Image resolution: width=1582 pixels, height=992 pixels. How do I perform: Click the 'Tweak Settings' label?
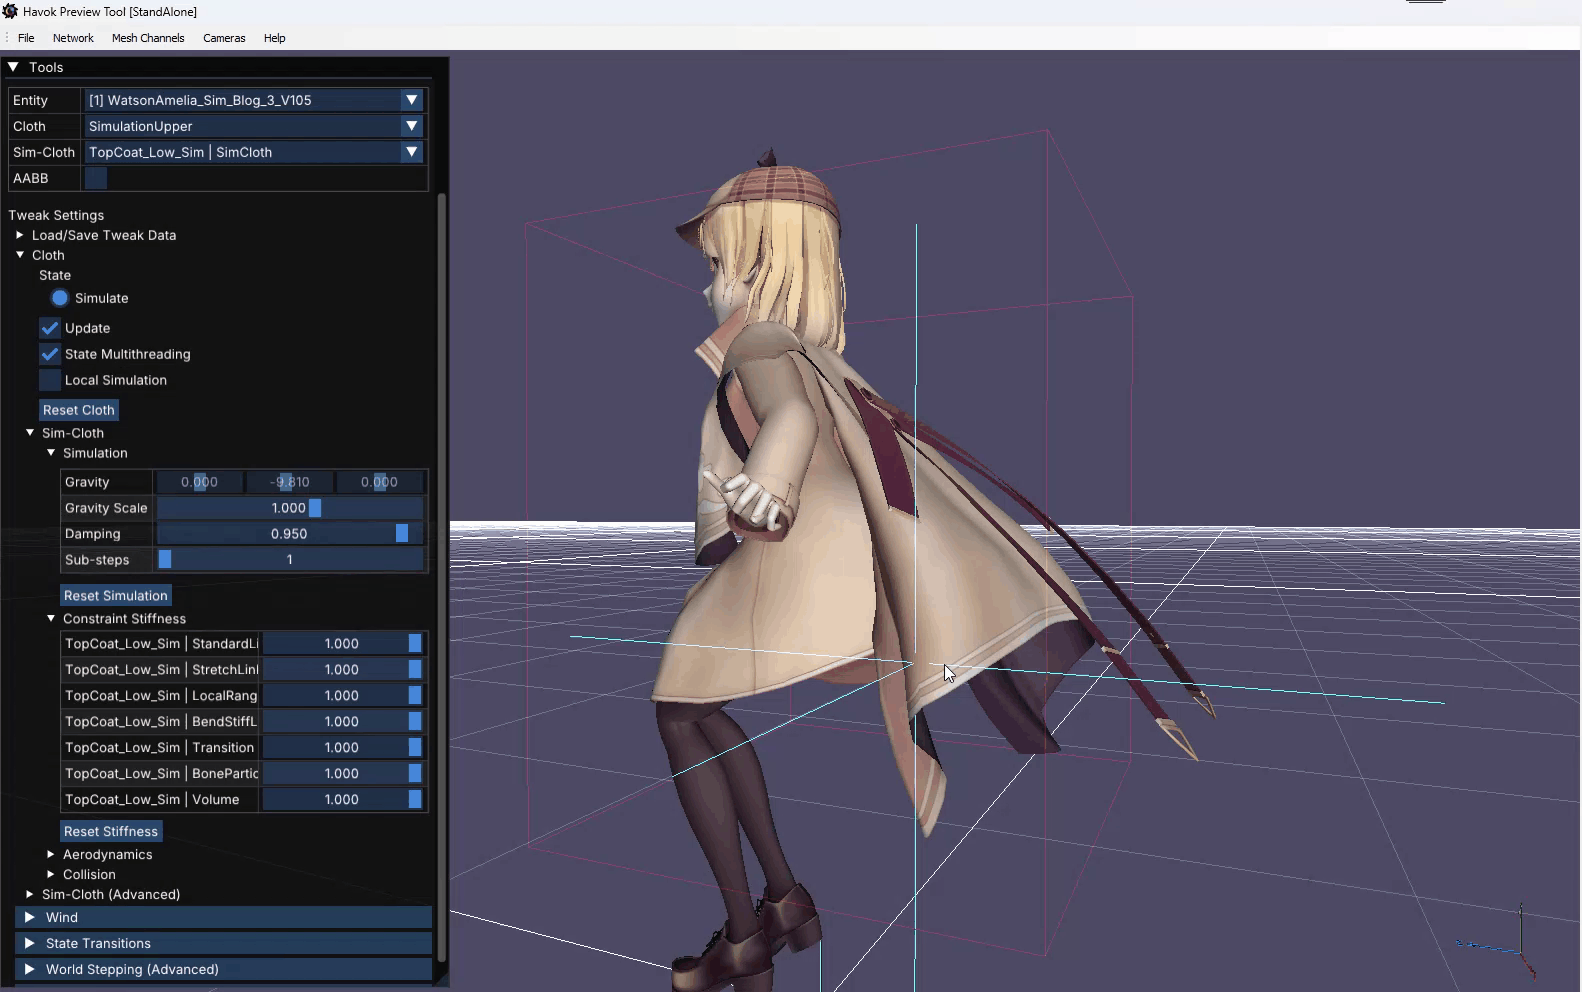point(56,215)
